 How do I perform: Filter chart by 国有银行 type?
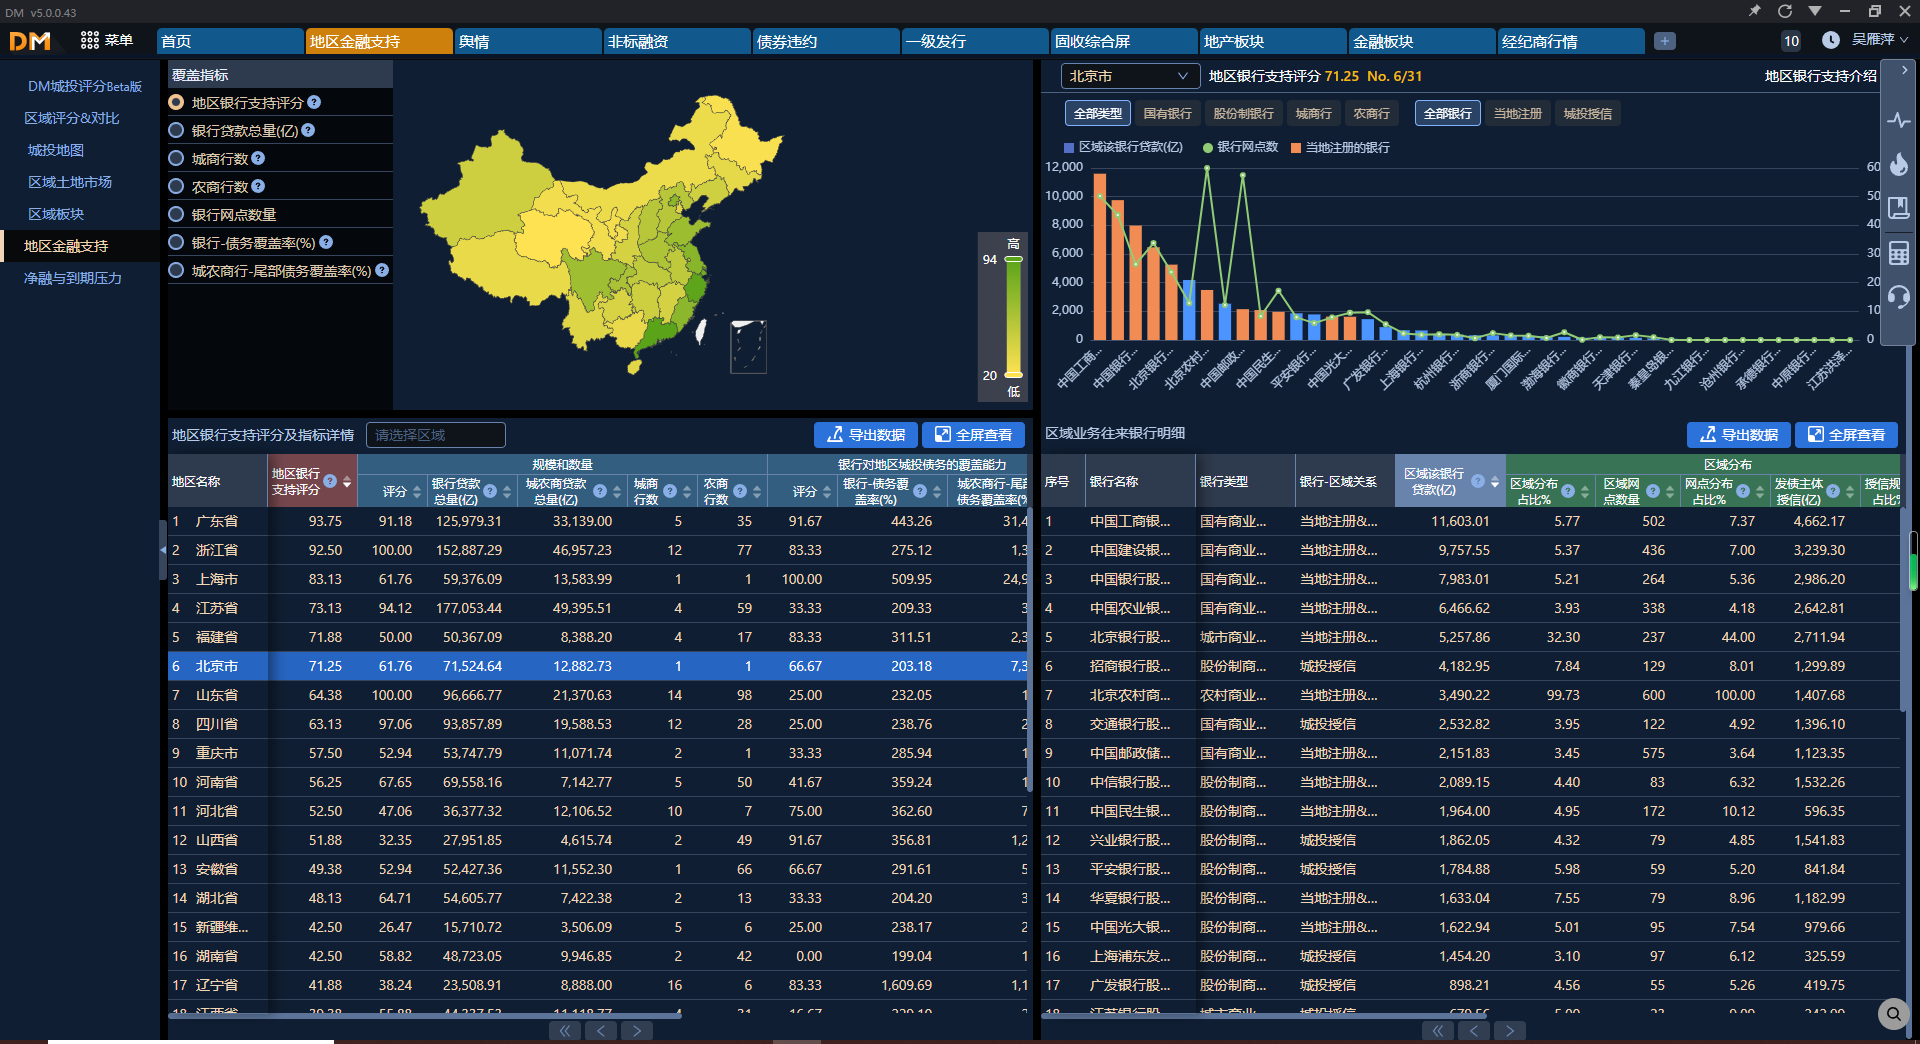click(1167, 114)
